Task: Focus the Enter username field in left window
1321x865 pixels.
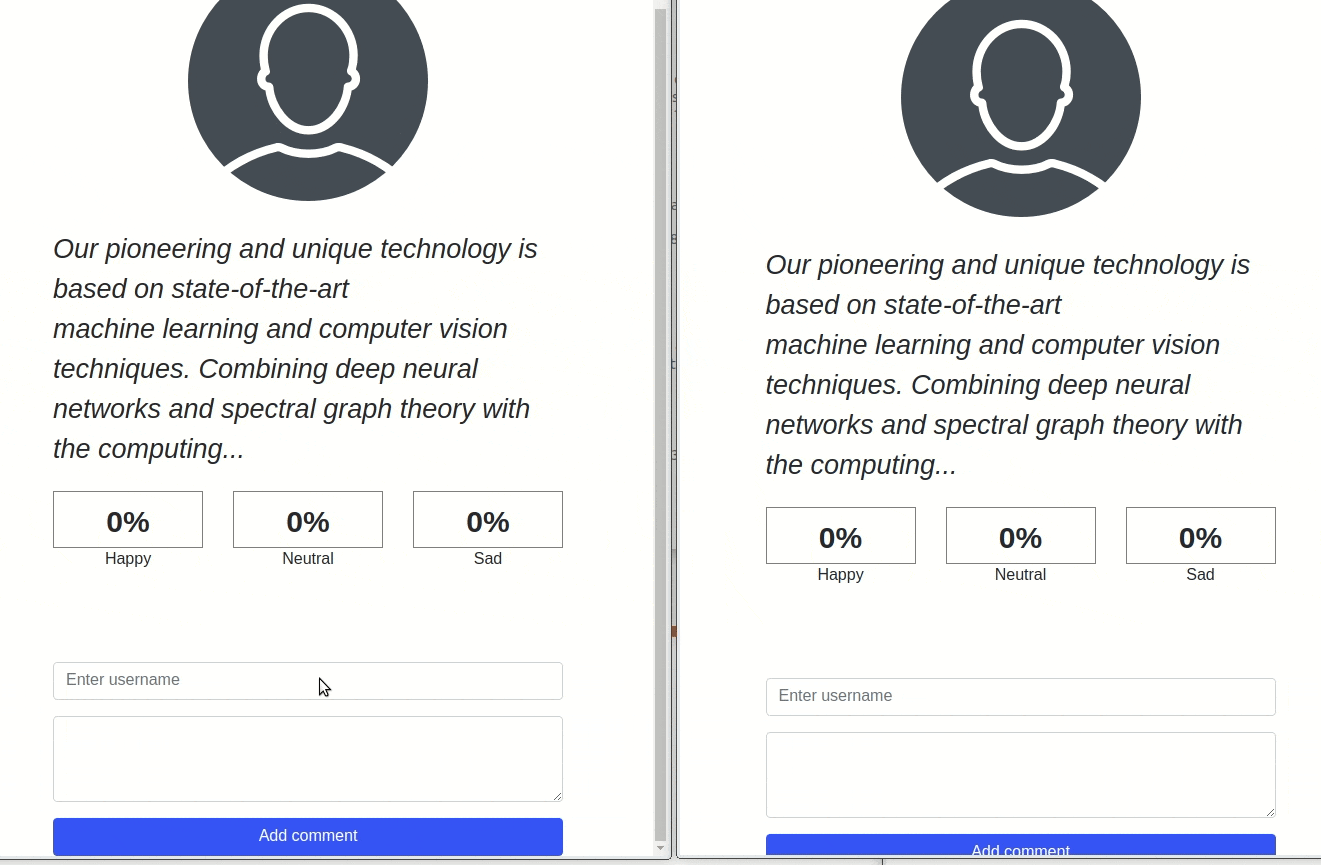Action: click(308, 681)
